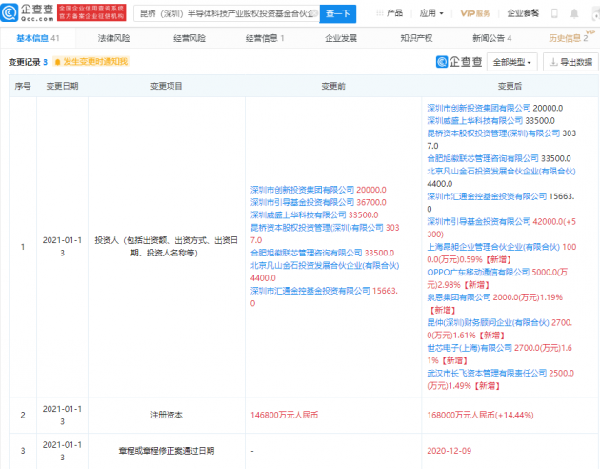Screen dimensions: 600x469
Task: Expand the 应用 dropdown
Action: (431, 13)
